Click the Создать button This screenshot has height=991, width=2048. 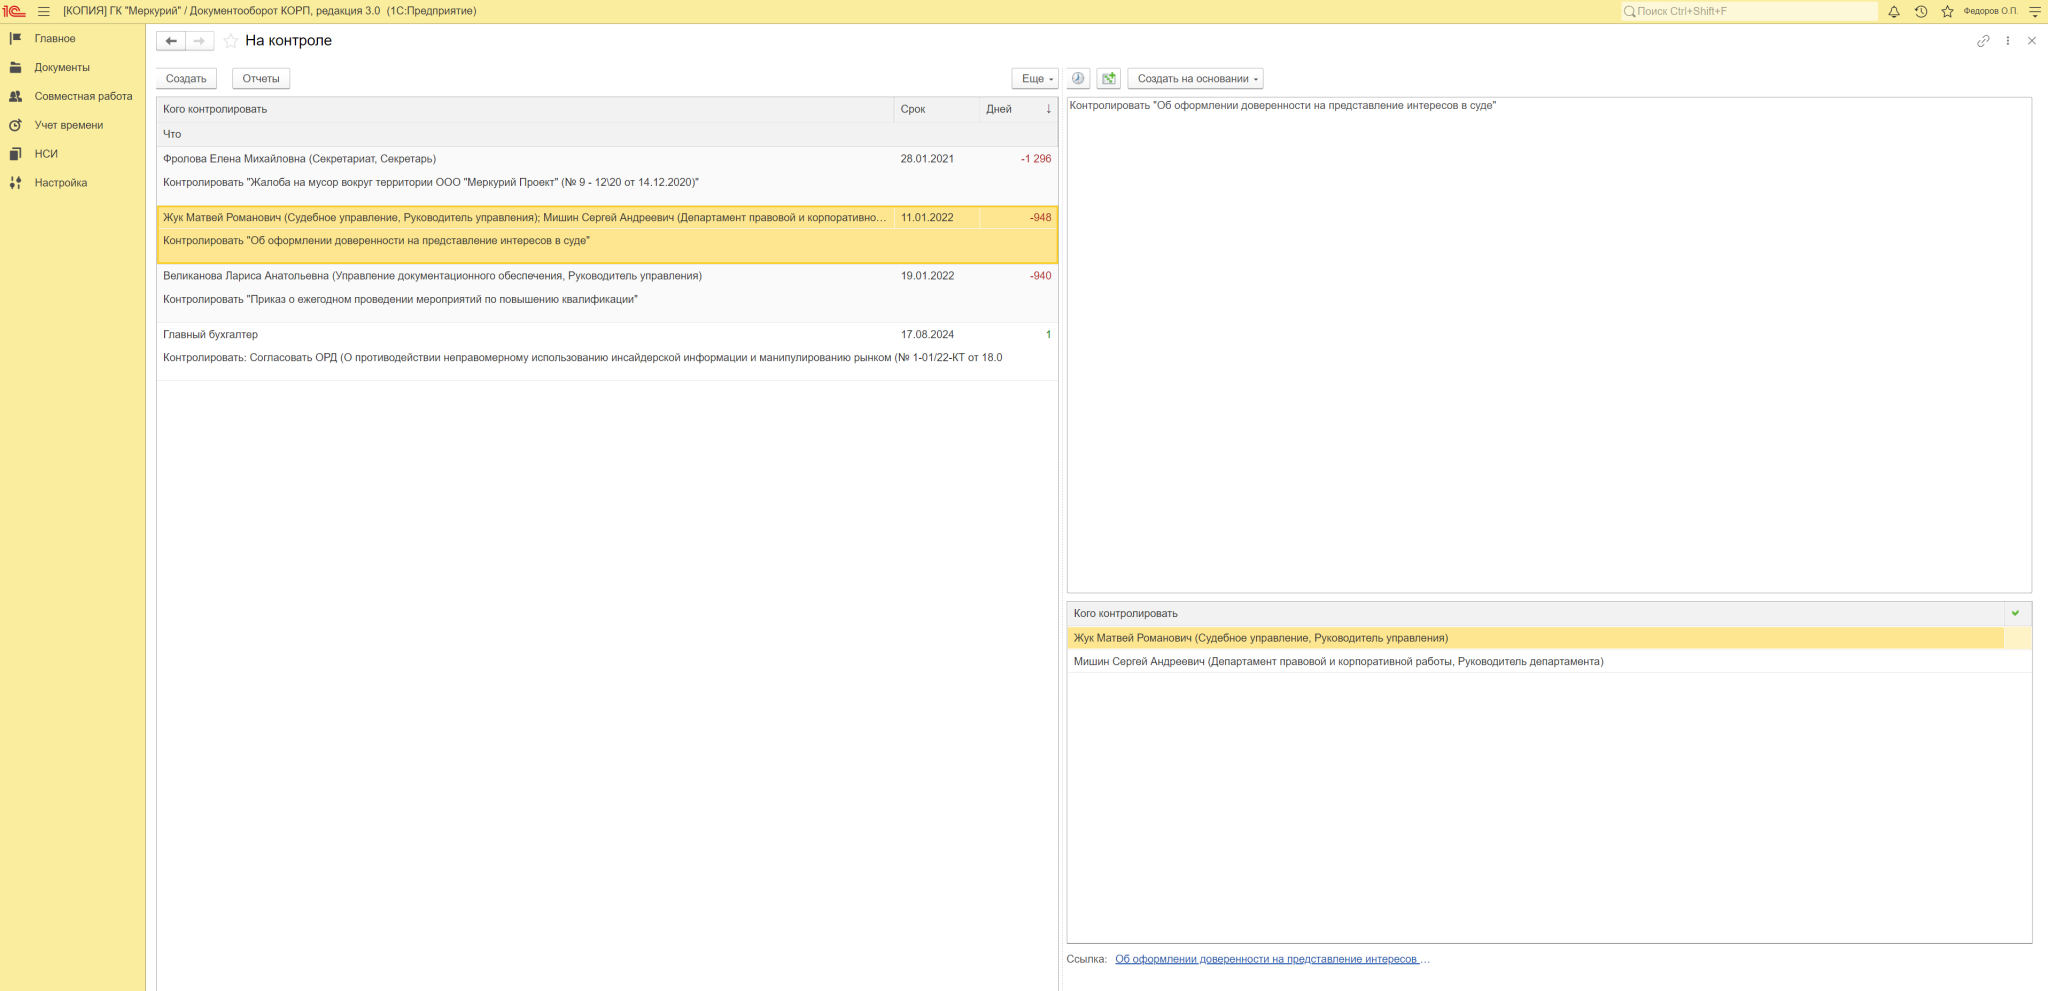point(186,79)
